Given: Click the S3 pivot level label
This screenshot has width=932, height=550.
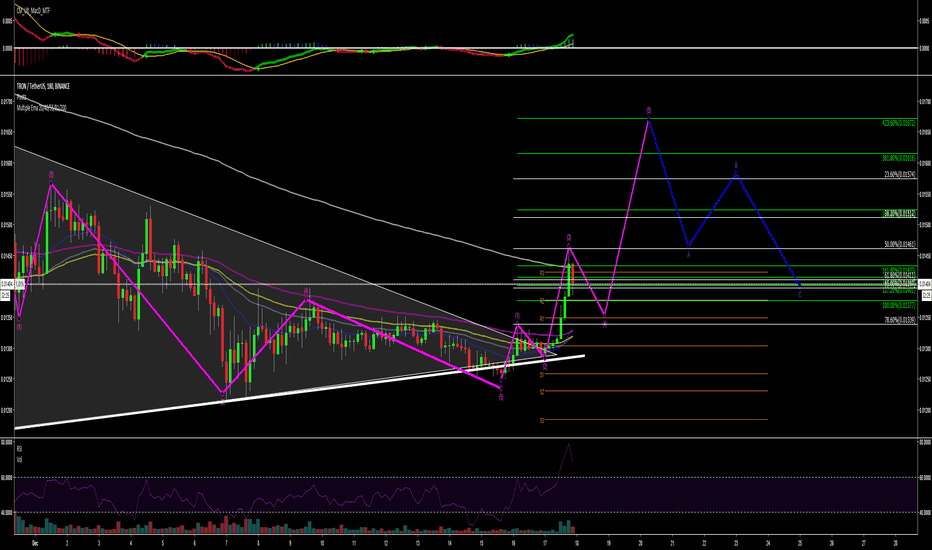Looking at the screenshot, I should 542,420.
